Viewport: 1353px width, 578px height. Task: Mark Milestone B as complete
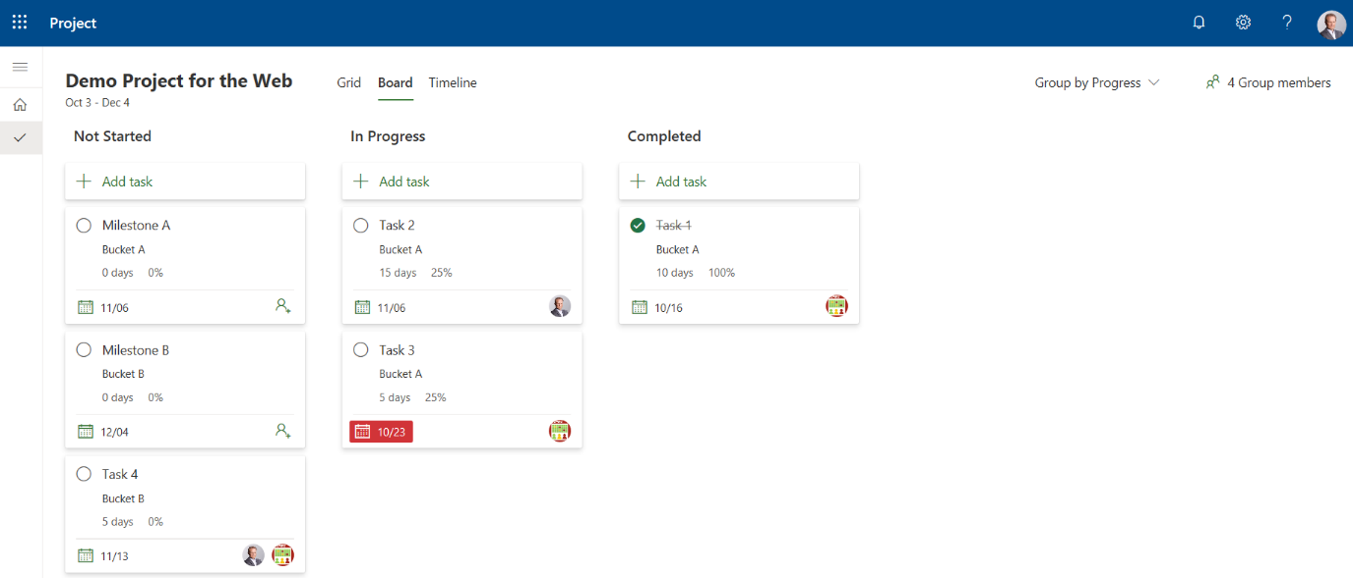pyautogui.click(x=84, y=349)
